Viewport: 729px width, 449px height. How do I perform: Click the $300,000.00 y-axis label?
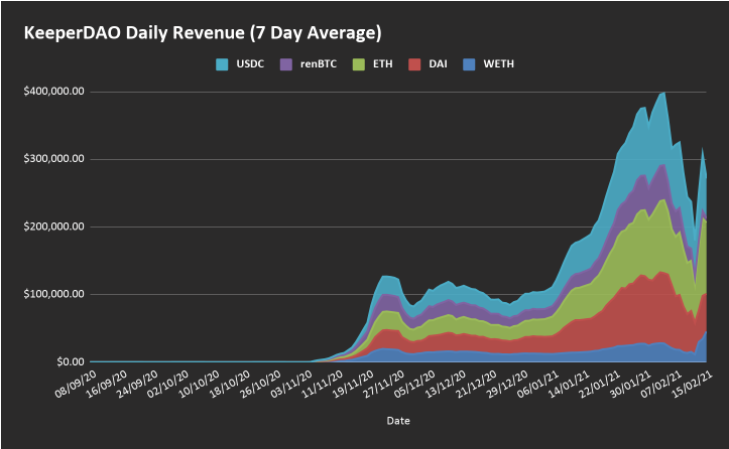pyautogui.click(x=54, y=158)
